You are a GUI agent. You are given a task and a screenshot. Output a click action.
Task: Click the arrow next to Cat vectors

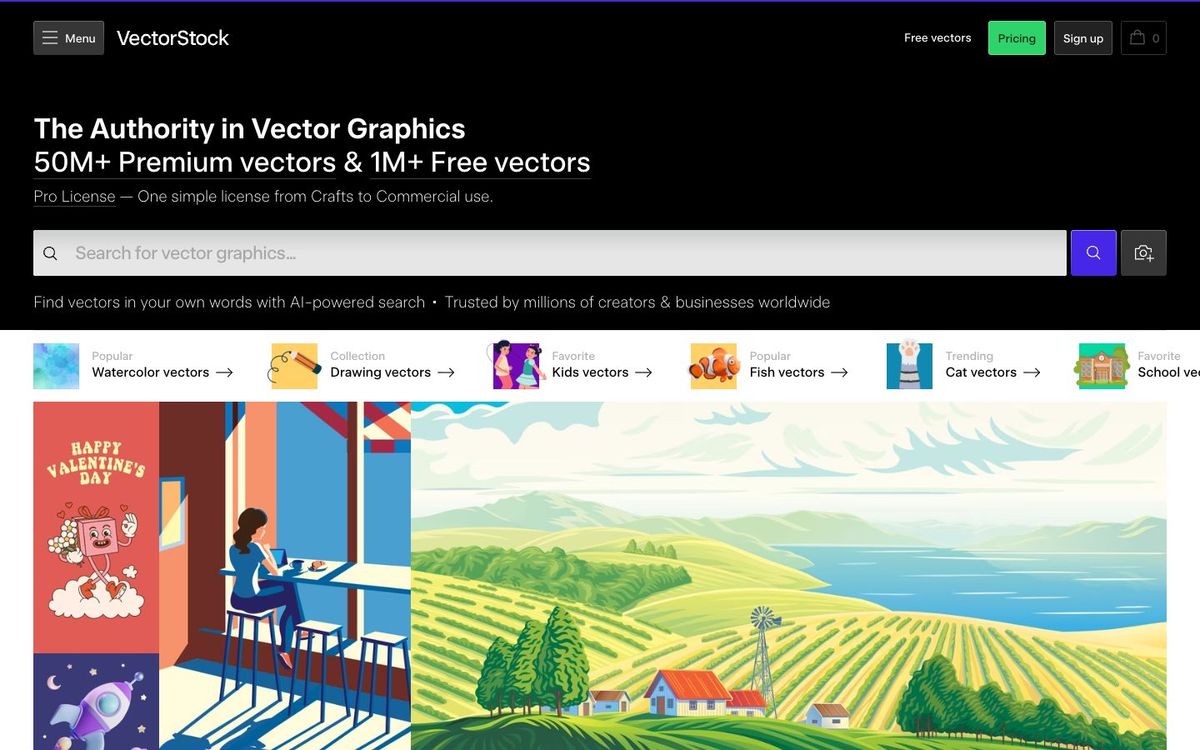tap(1032, 372)
